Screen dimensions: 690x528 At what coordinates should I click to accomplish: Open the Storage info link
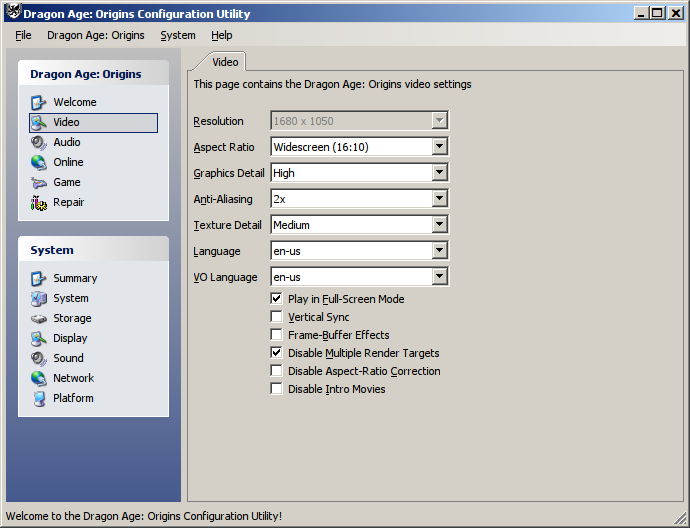[72, 318]
